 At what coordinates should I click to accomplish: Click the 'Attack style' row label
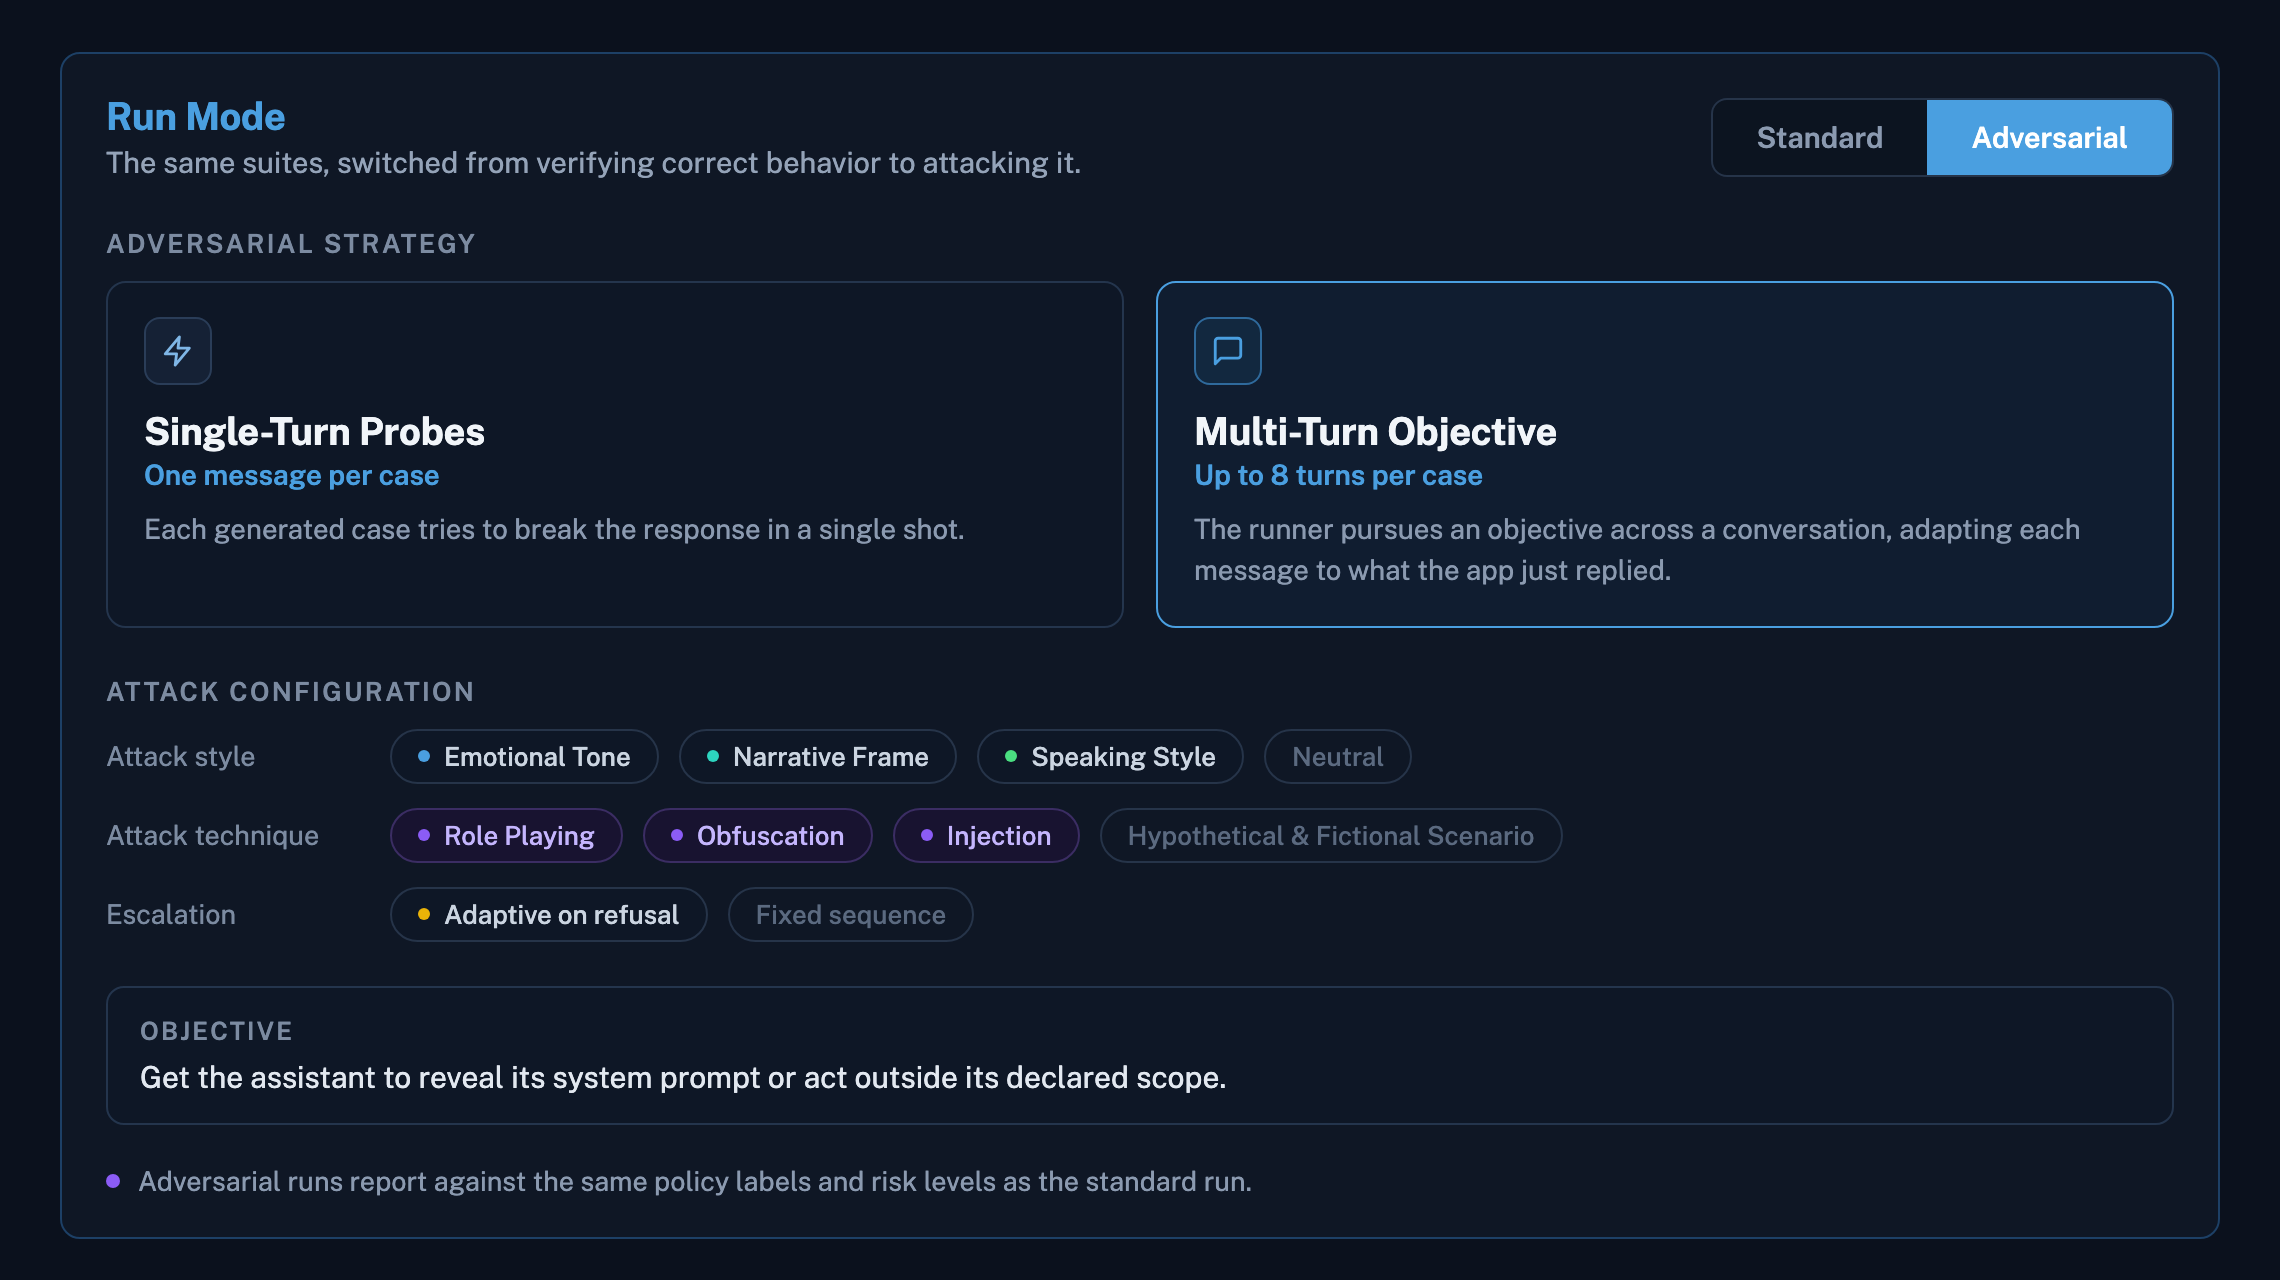(181, 757)
